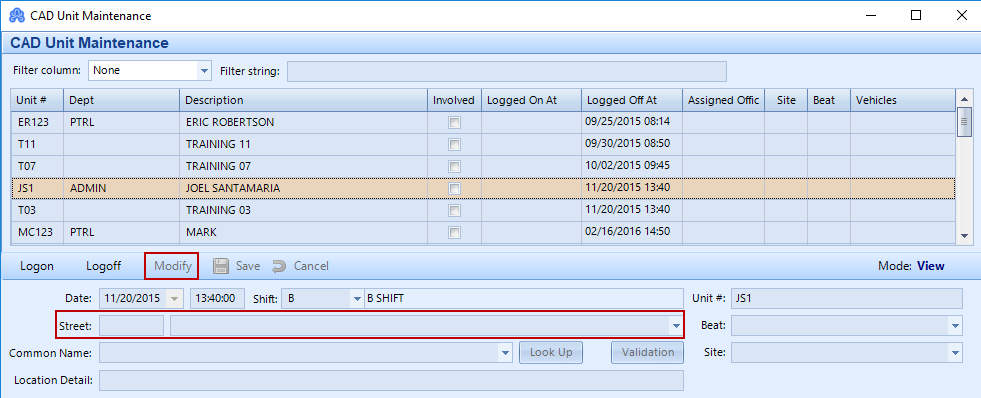Click the Logoff toolbar item
The width and height of the screenshot is (981, 398).
click(x=103, y=266)
